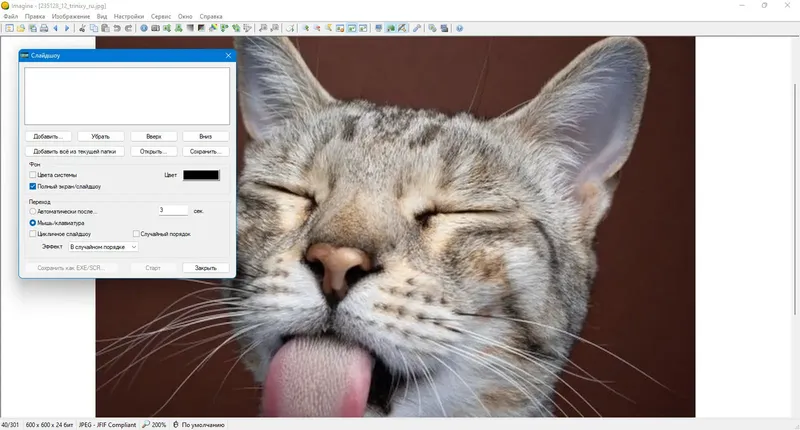
Task: Open the Эффект dropdown list
Action: 104,247
